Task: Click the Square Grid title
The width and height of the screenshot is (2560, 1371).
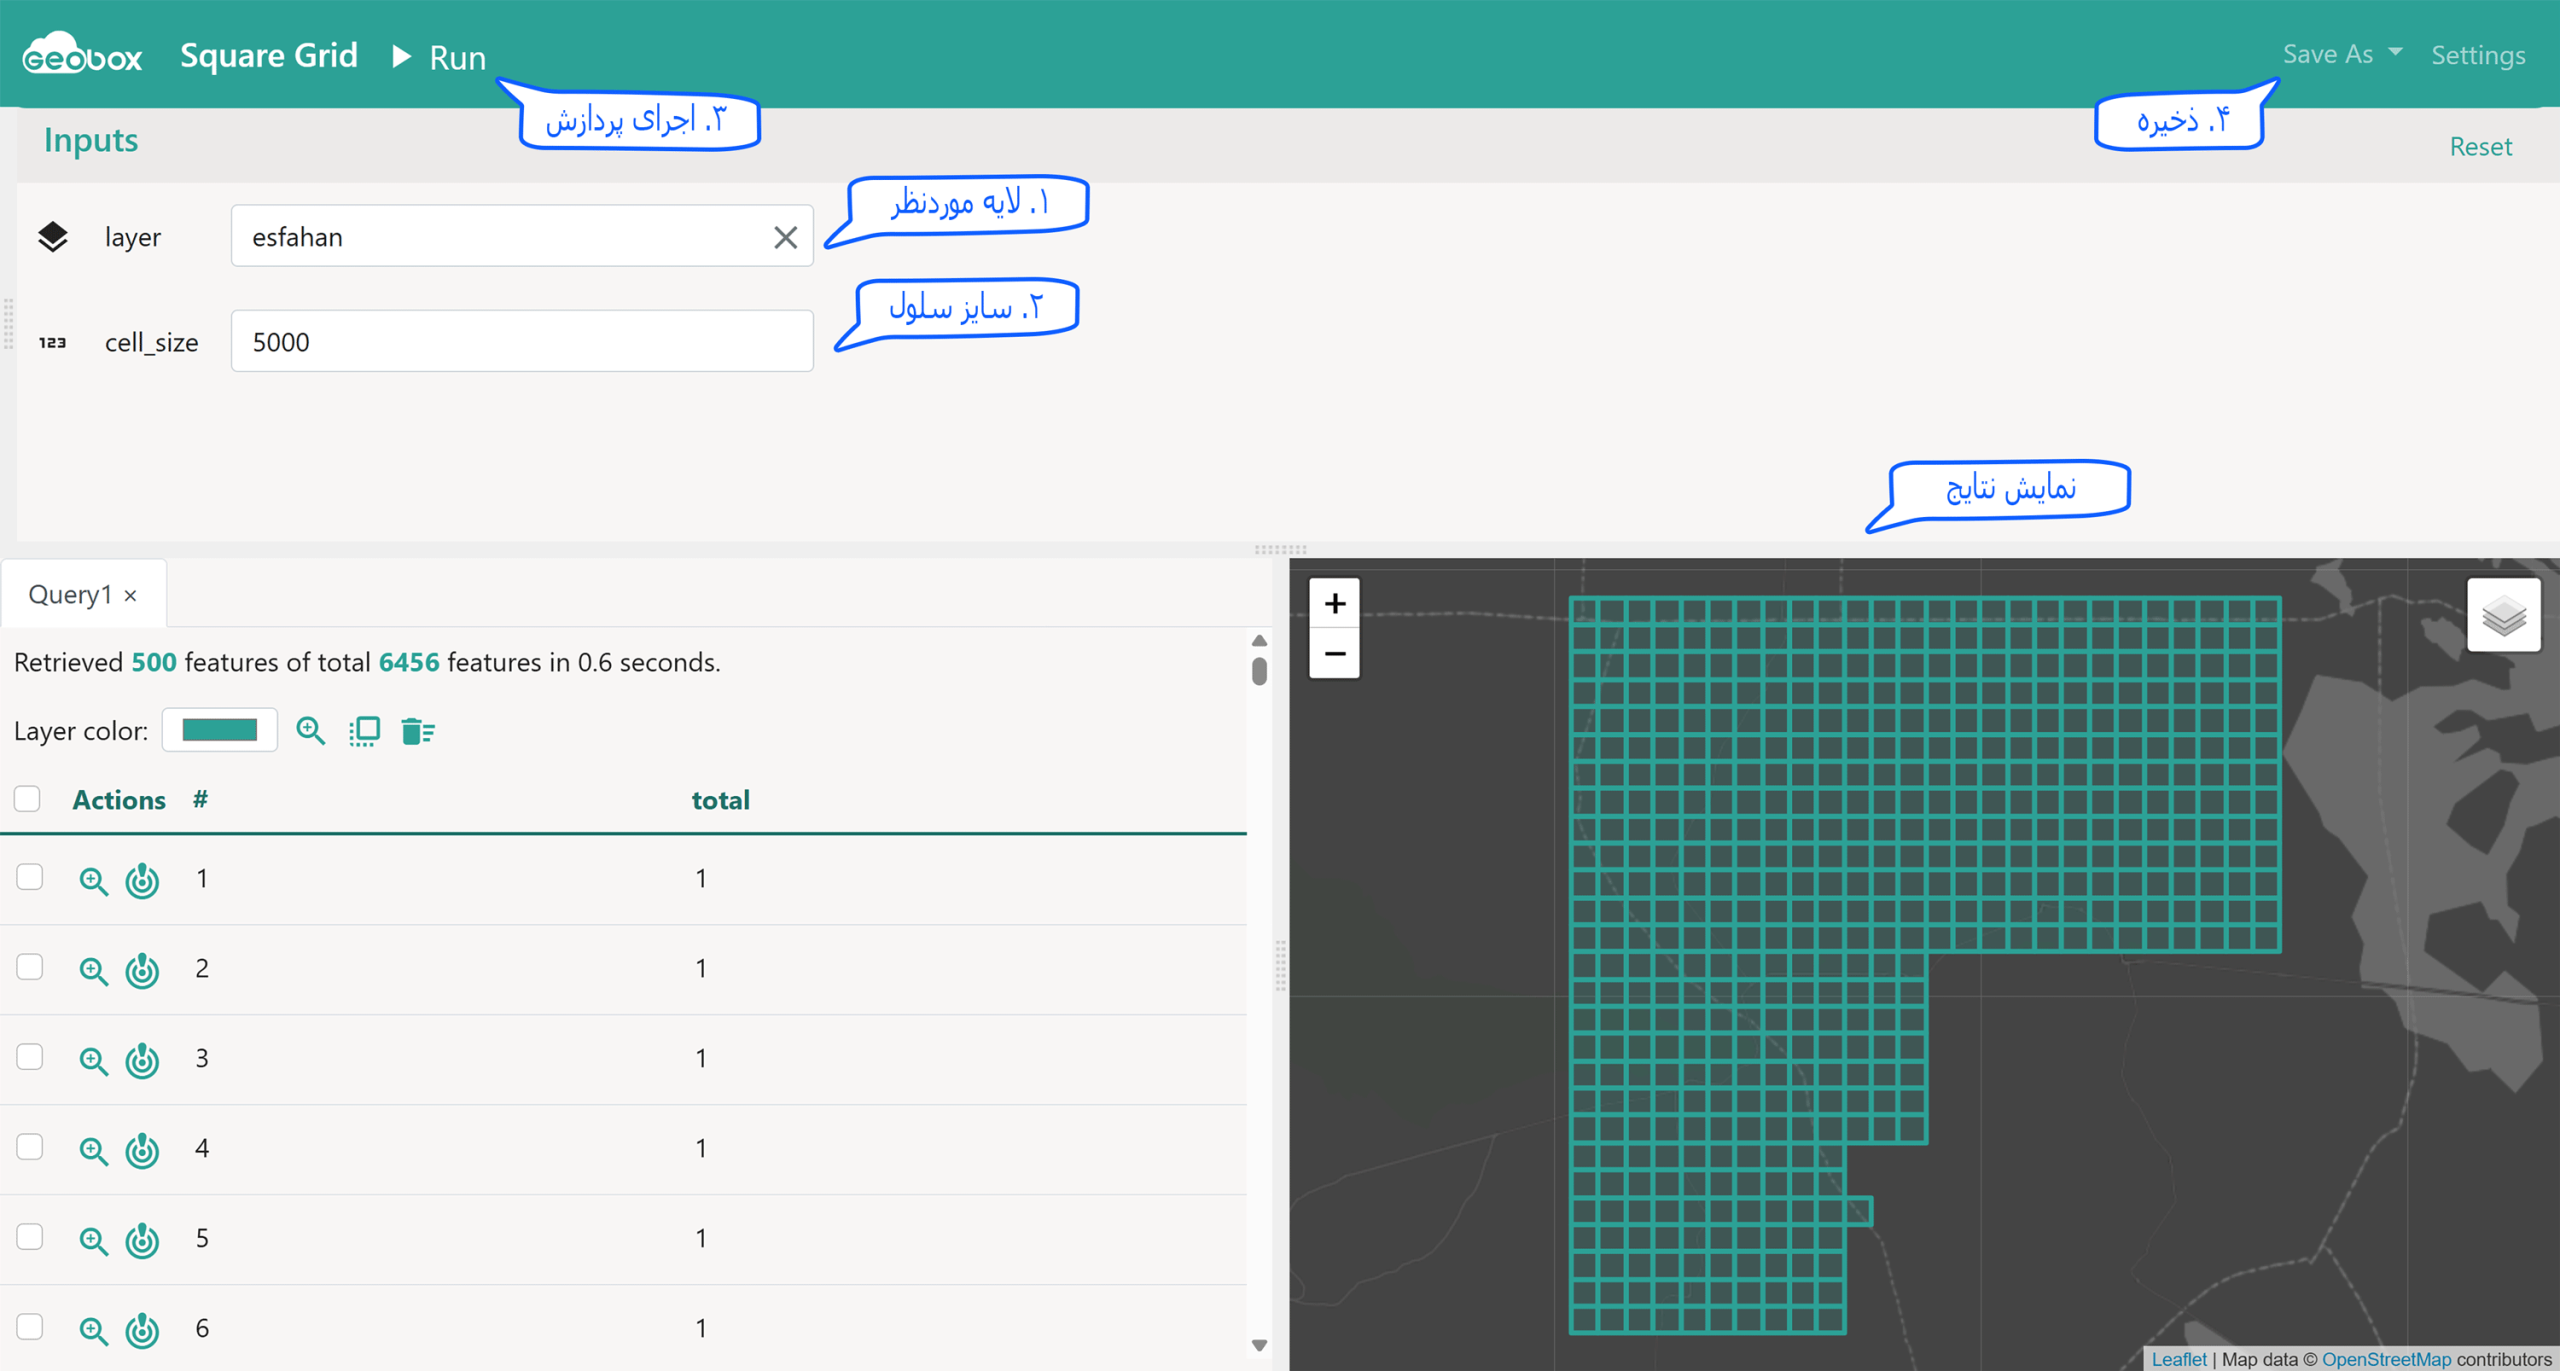Action: coord(268,55)
